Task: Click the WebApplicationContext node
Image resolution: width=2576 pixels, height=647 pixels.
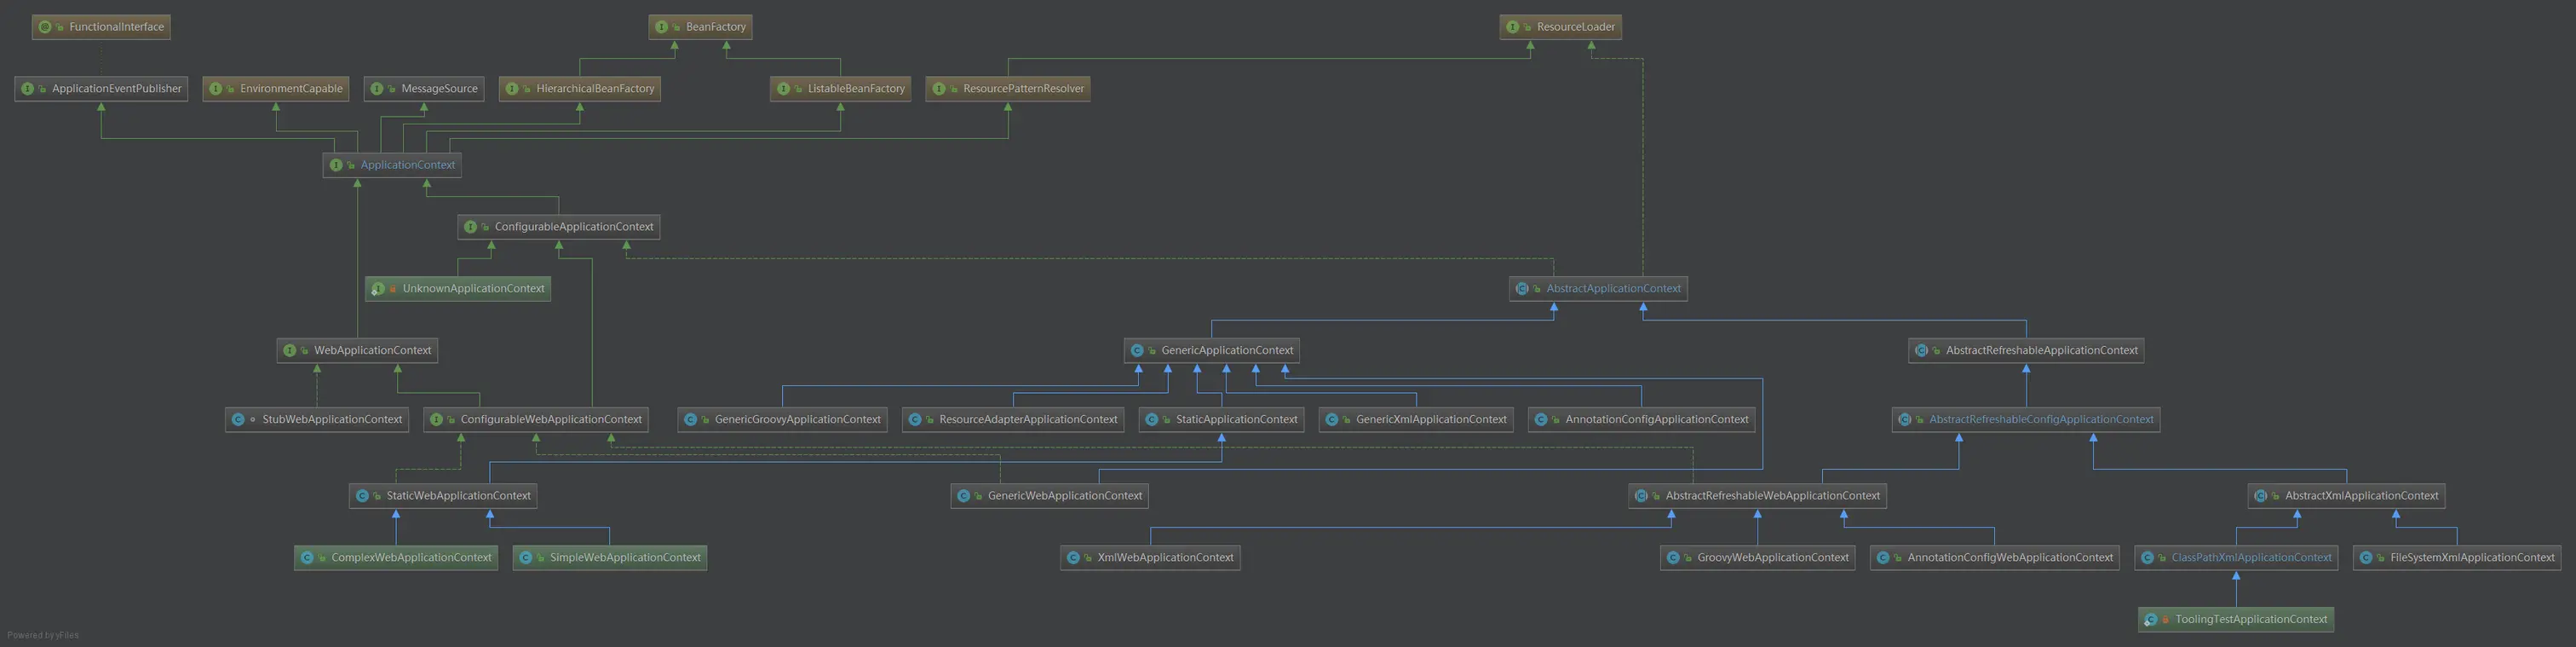Action: [357, 351]
